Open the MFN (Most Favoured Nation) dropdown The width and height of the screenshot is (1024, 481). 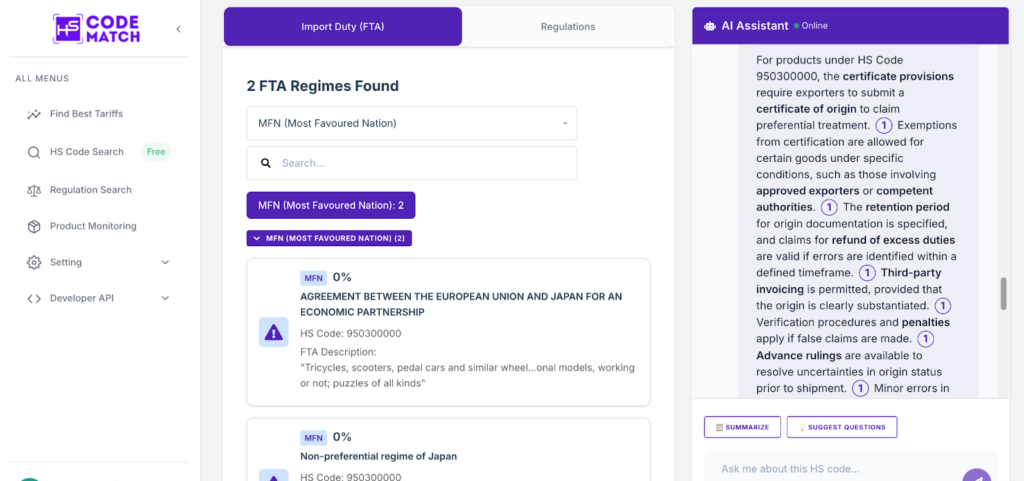411,123
